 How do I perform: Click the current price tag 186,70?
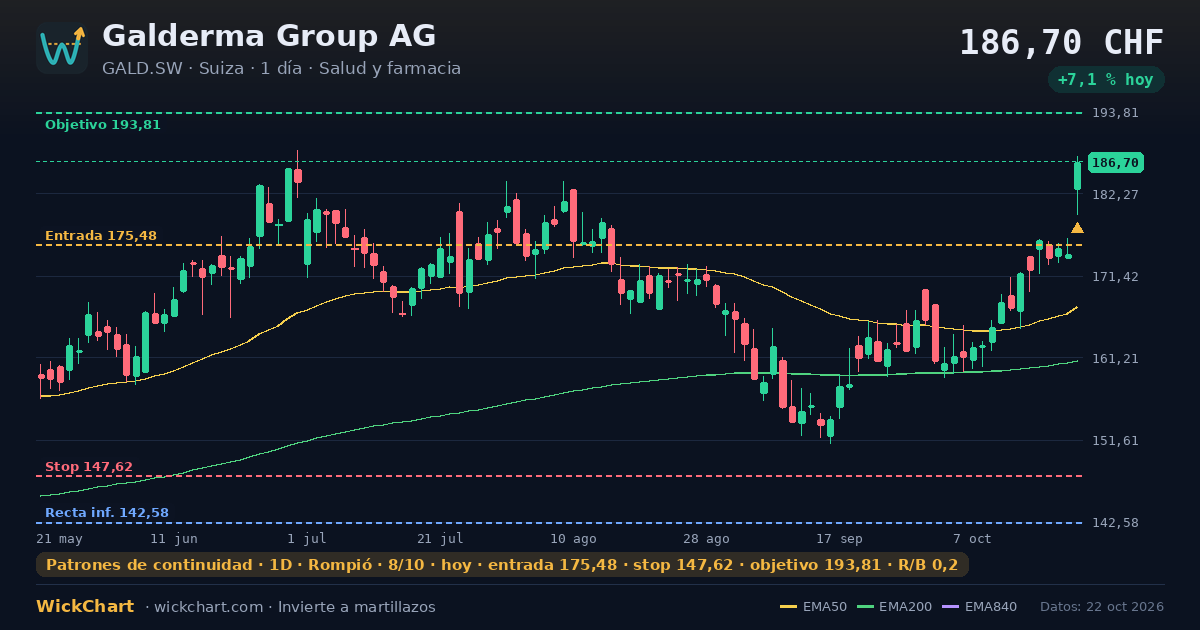click(1115, 163)
